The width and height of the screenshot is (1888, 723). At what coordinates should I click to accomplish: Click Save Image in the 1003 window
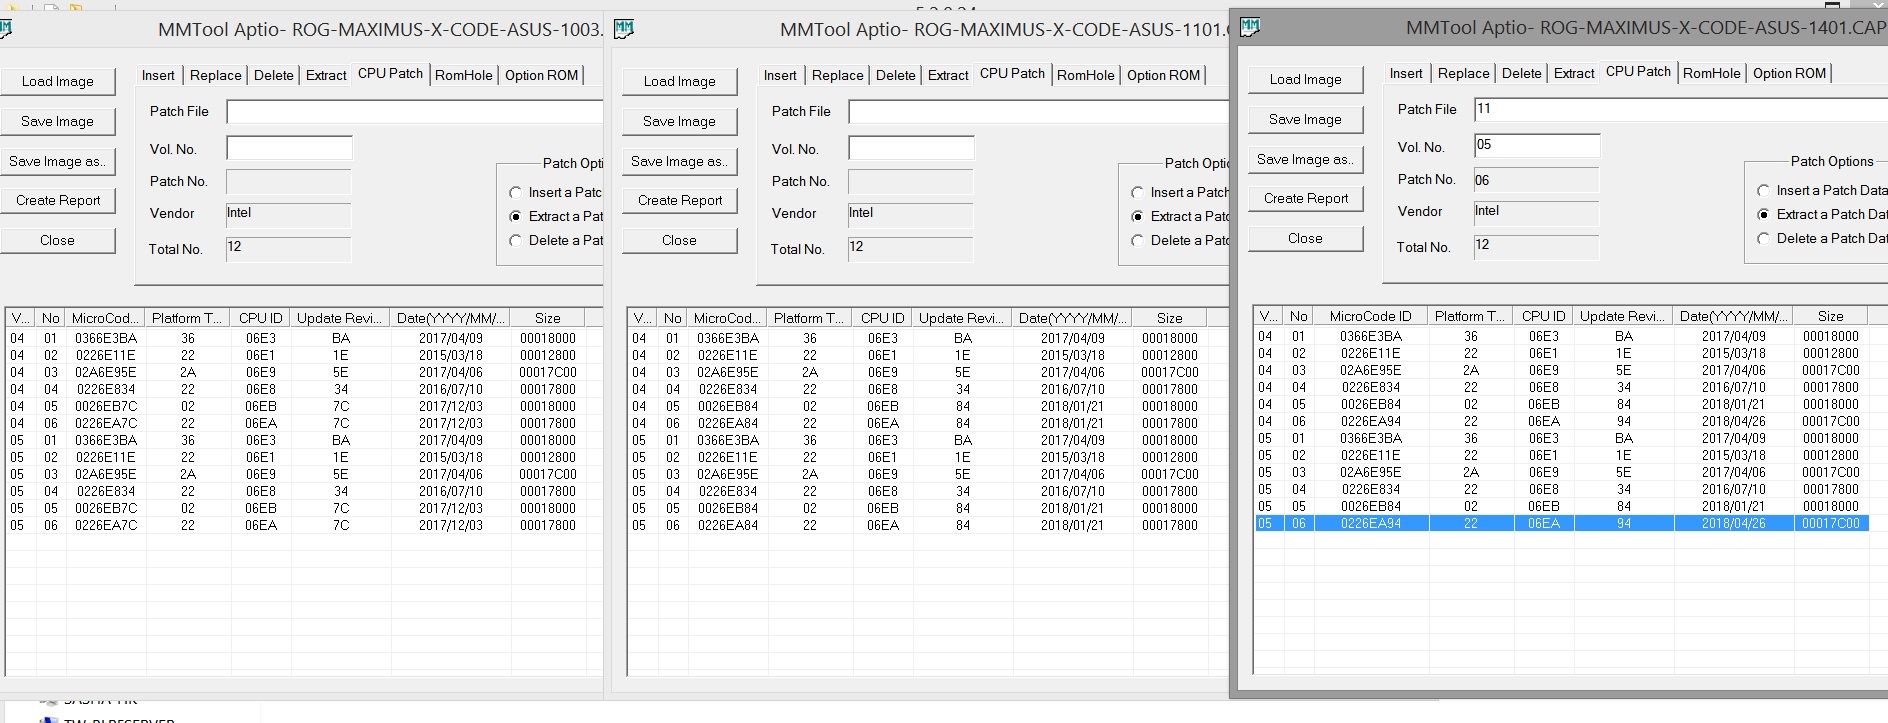(58, 121)
